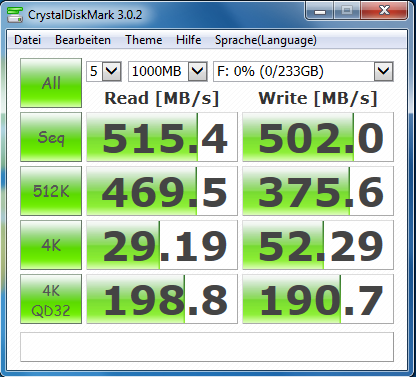Open the Datei menu
This screenshot has height=377, width=416.
coord(27,40)
